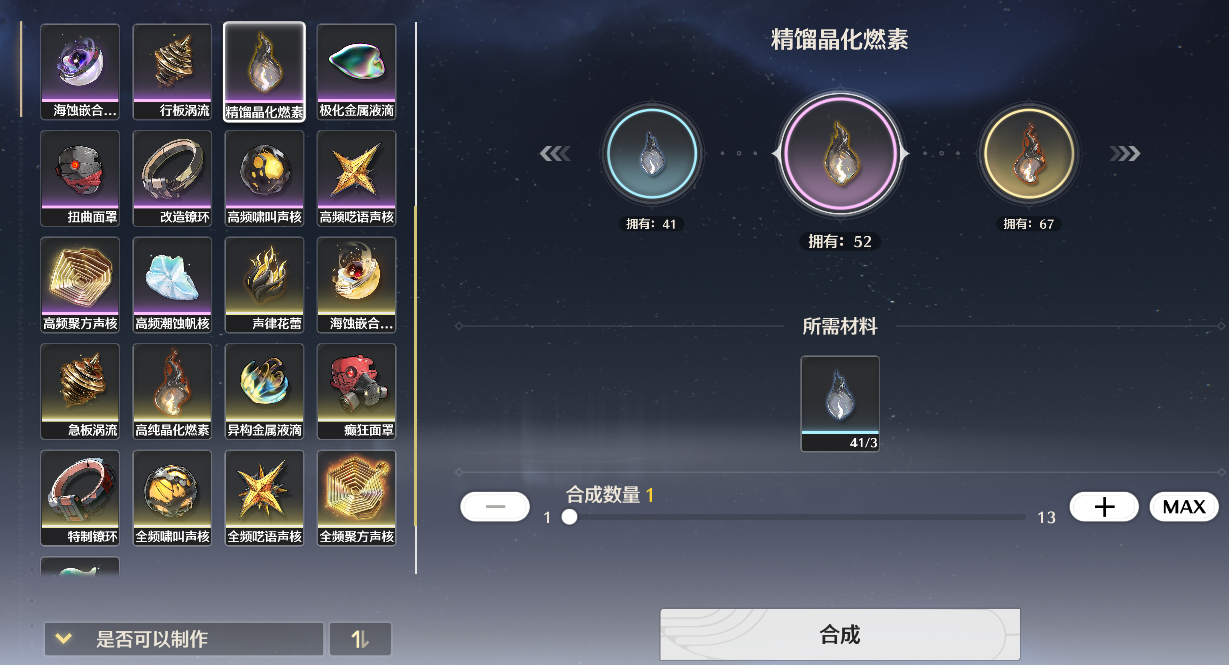Decrease synthesis quantity with minus button
Image resolution: width=1229 pixels, height=665 pixels.
pos(495,507)
